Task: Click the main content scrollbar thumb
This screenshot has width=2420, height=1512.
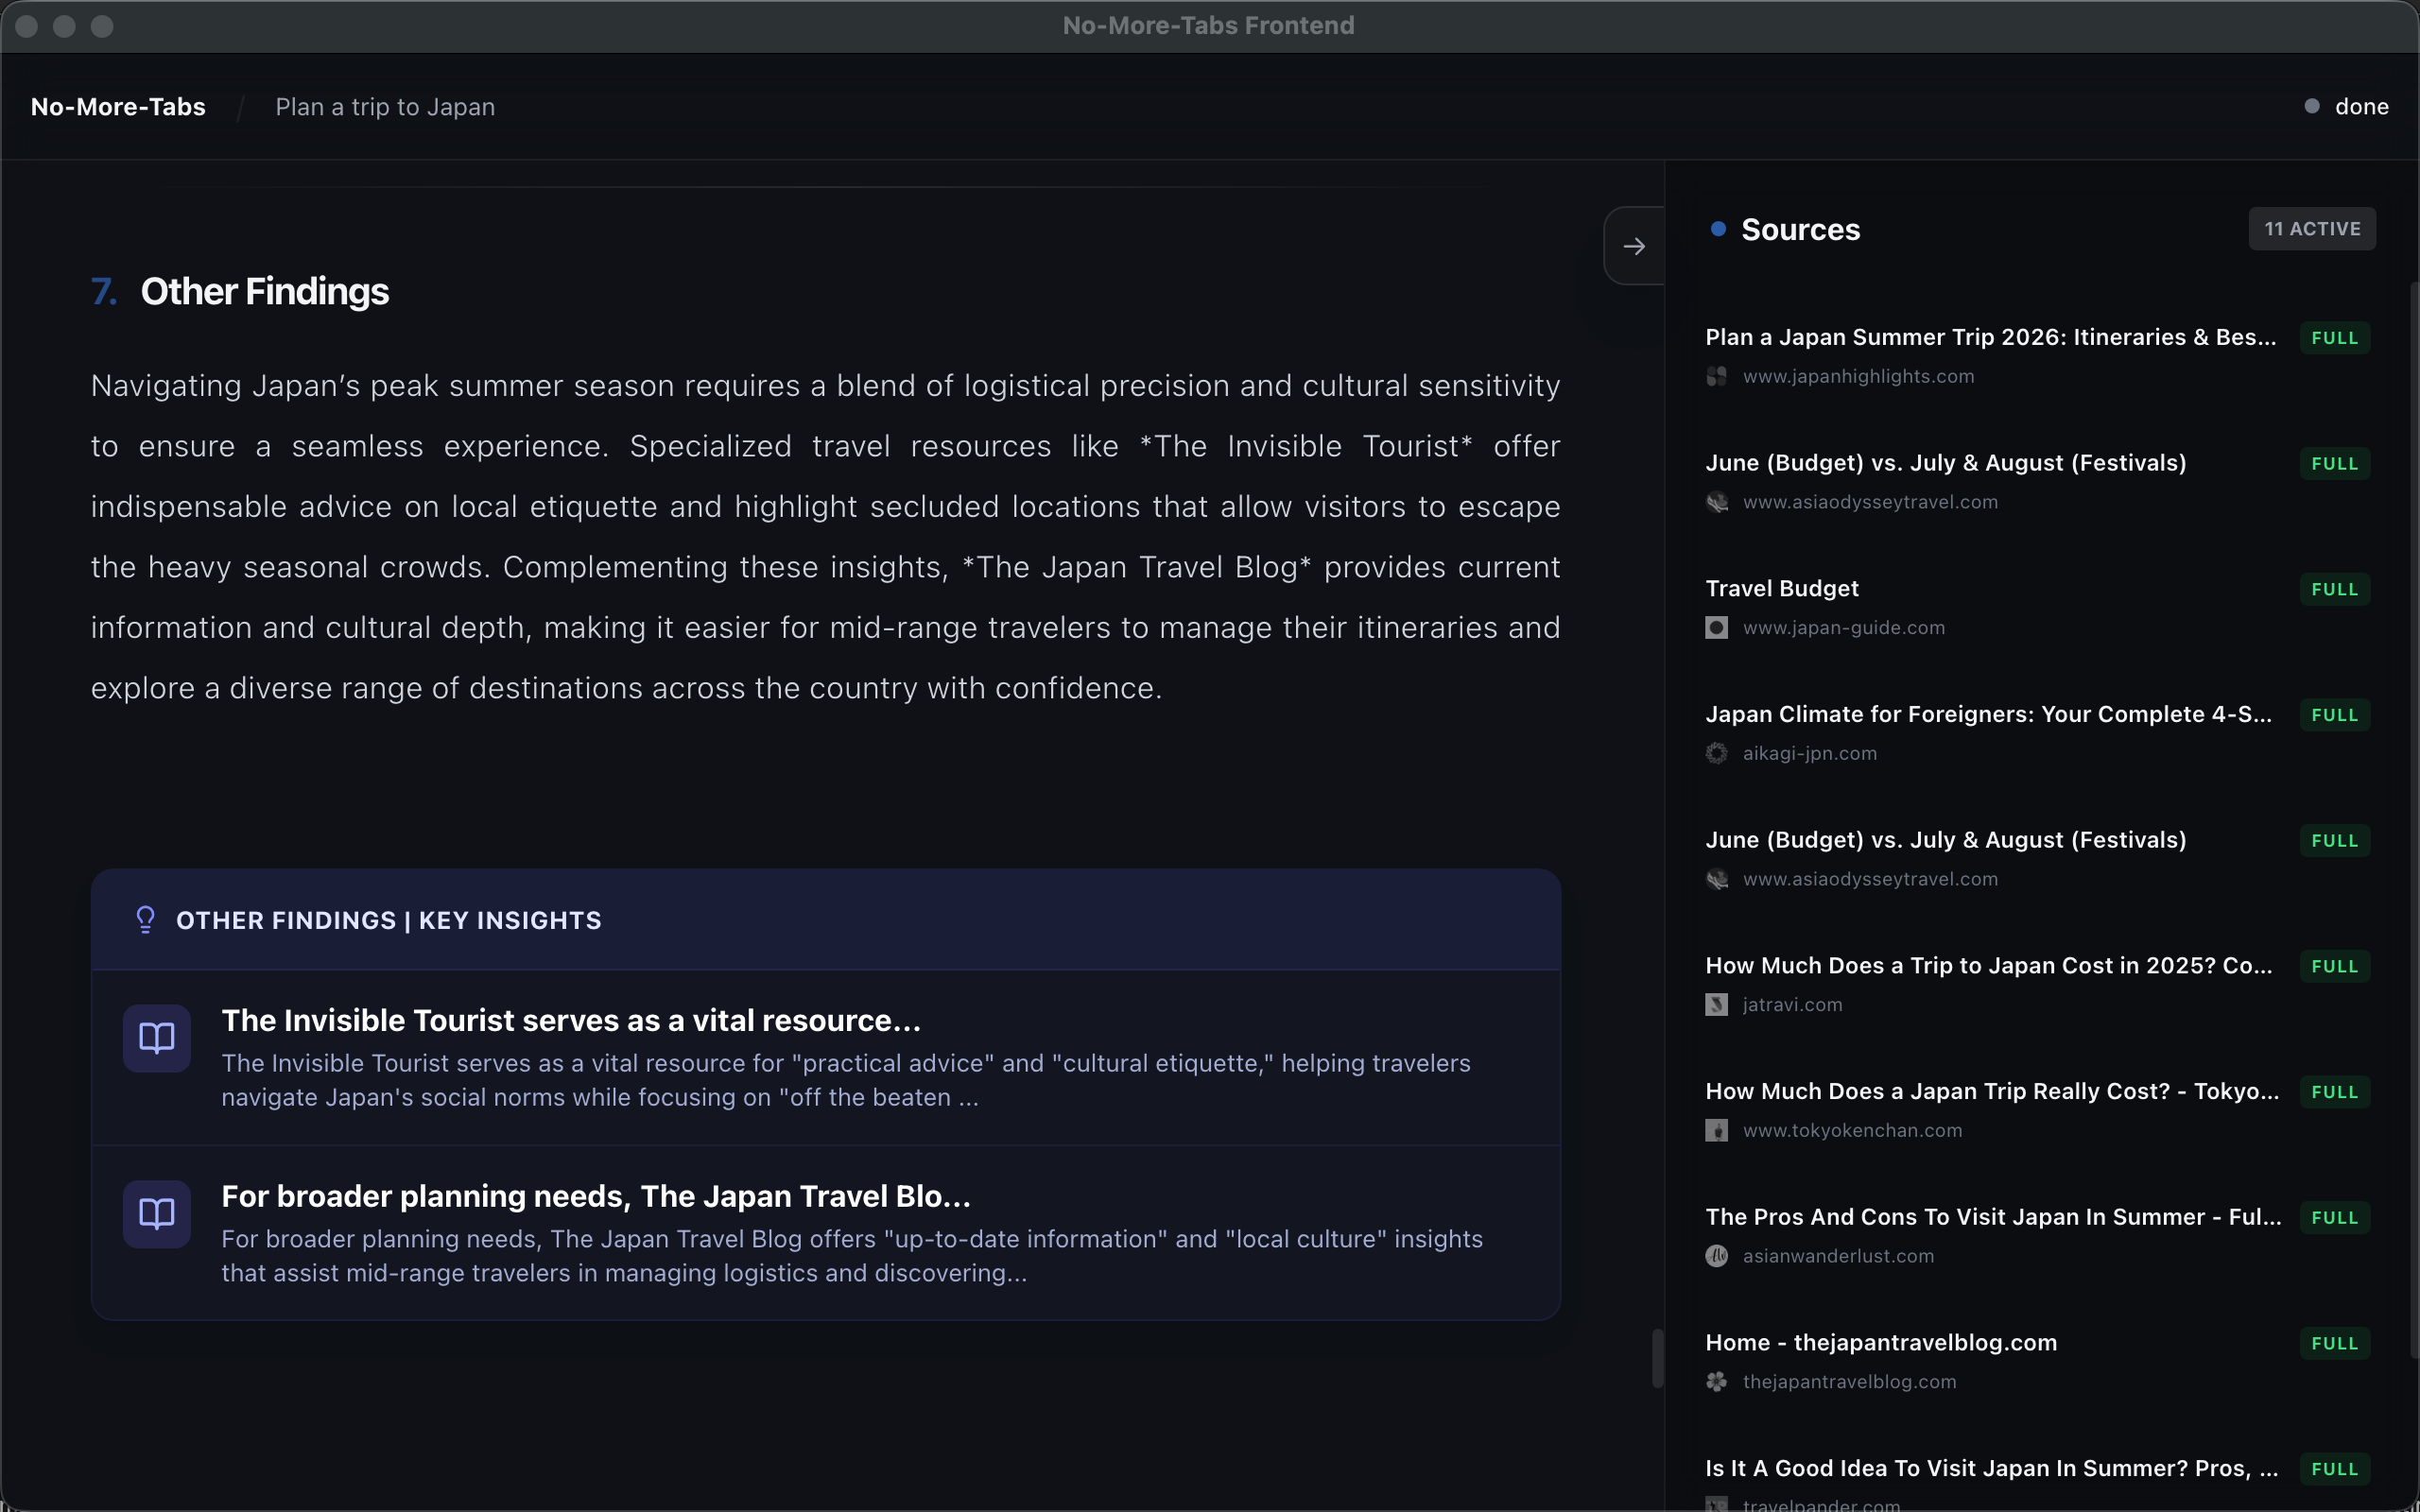Action: 1657,1358
